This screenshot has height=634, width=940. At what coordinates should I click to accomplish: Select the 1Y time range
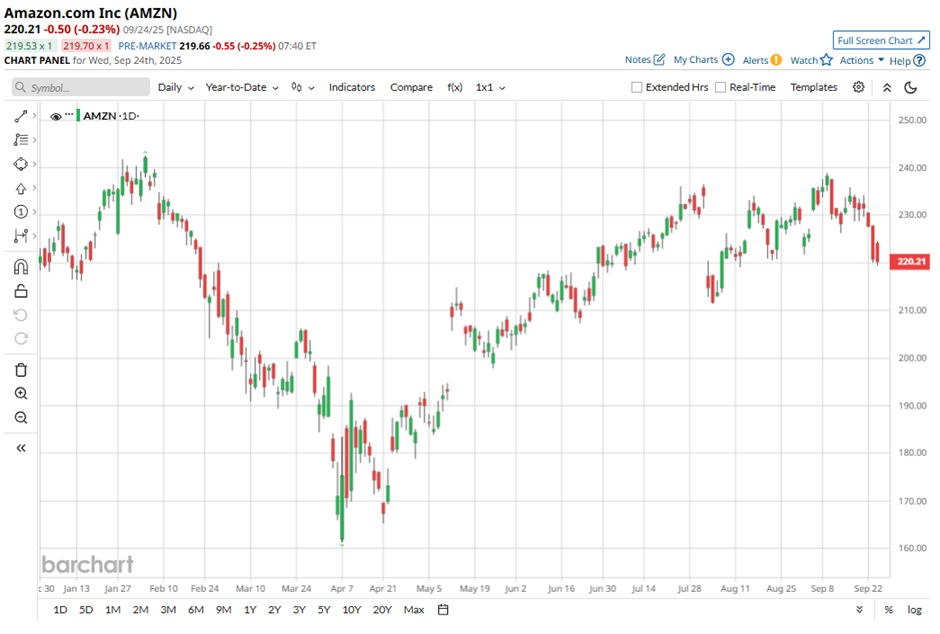[250, 609]
